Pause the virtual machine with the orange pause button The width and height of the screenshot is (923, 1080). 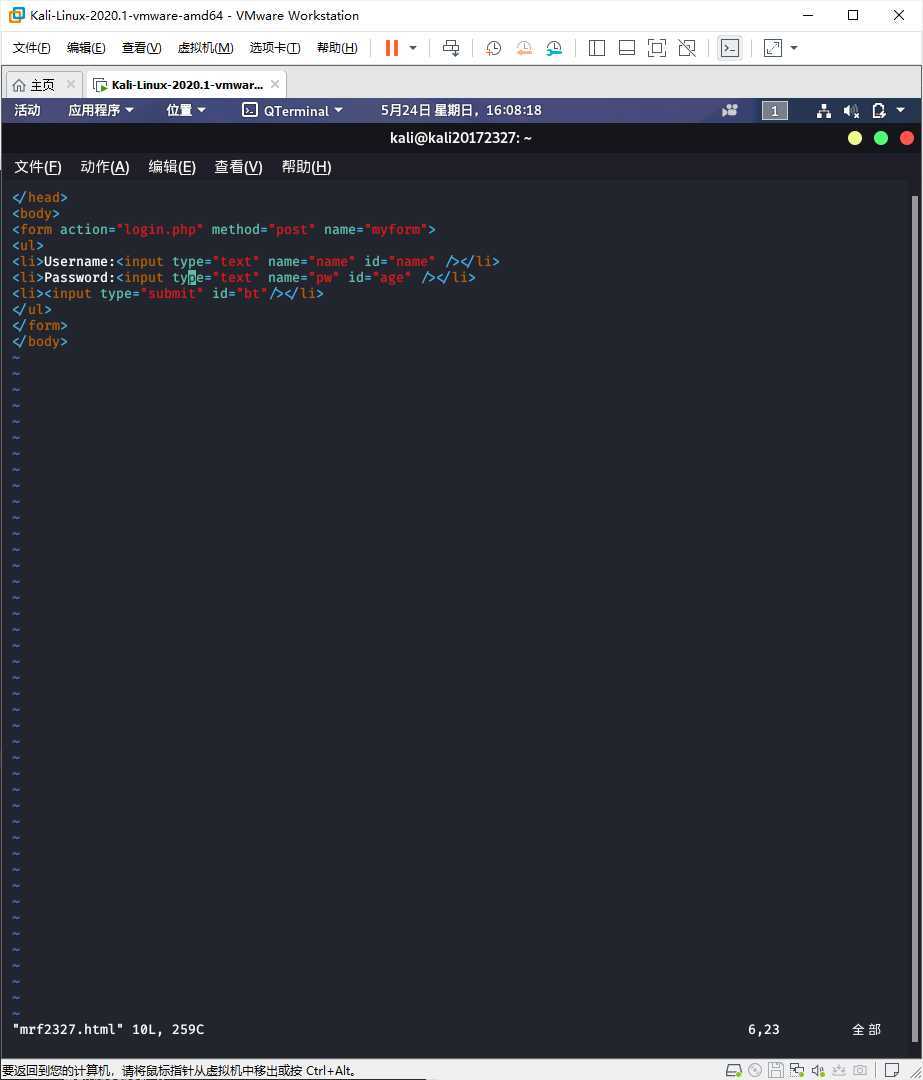click(391, 48)
